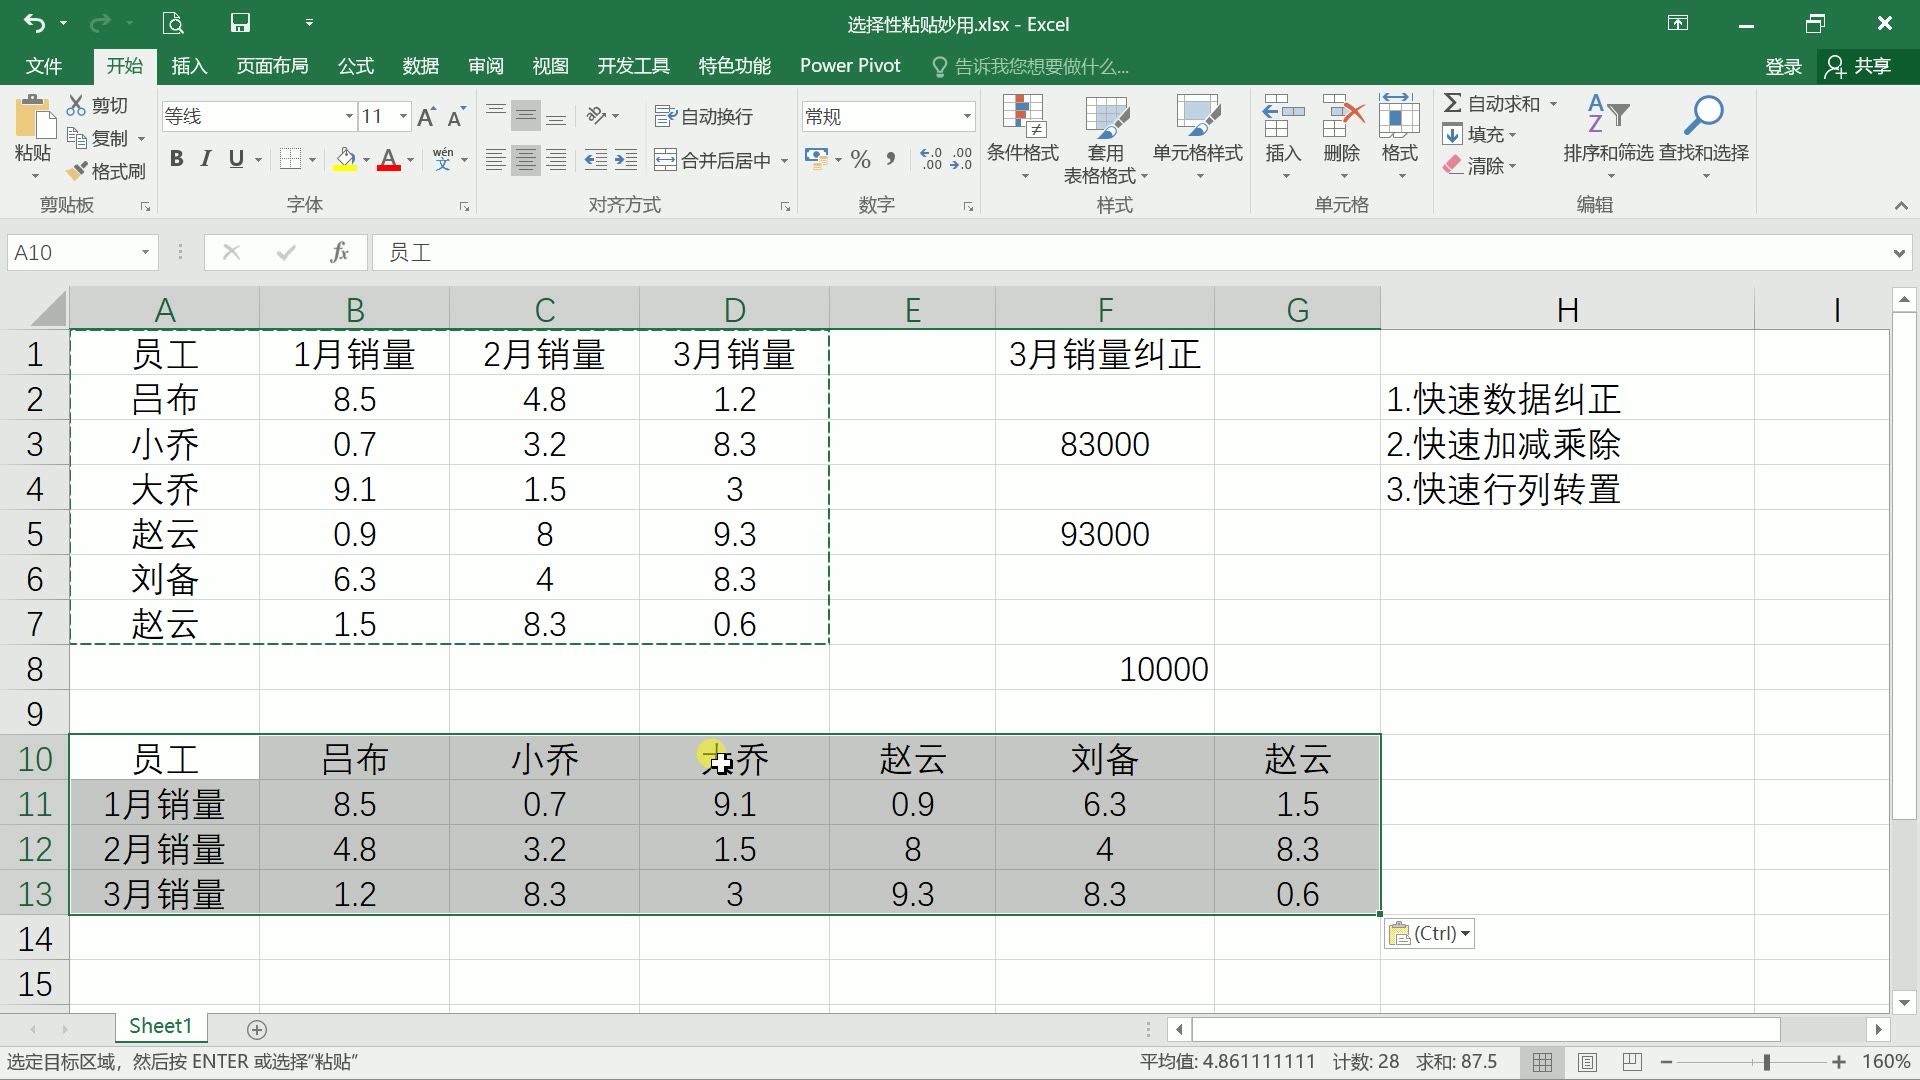Enable text wrapping with 自动换行
This screenshot has width=1920, height=1080.
click(x=703, y=115)
